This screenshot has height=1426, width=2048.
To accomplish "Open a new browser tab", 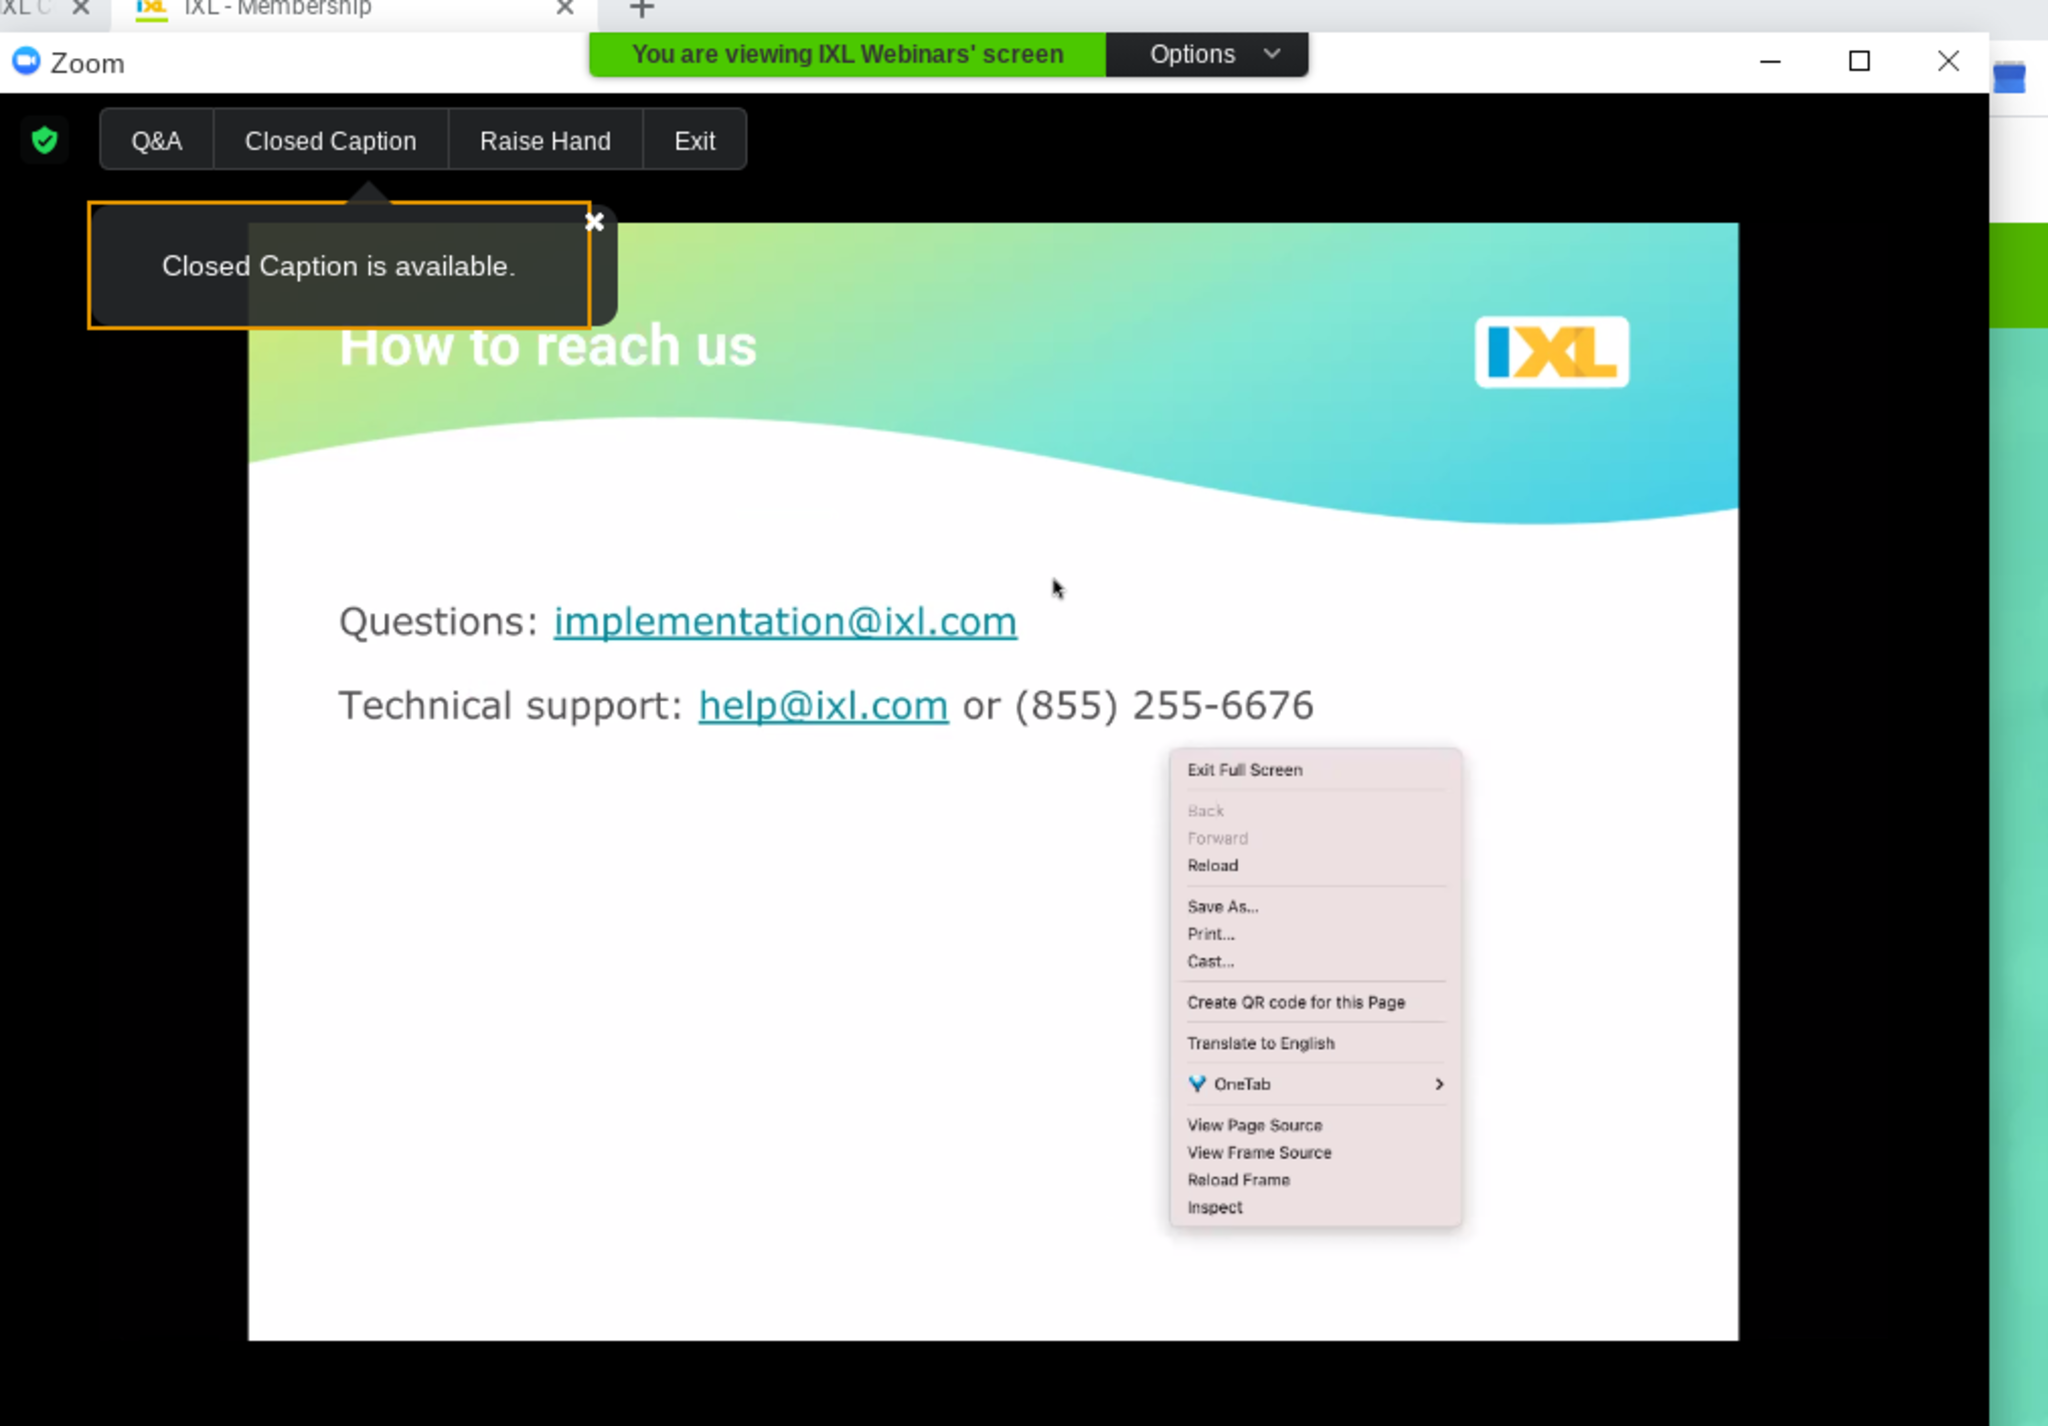I will pyautogui.click(x=642, y=10).
